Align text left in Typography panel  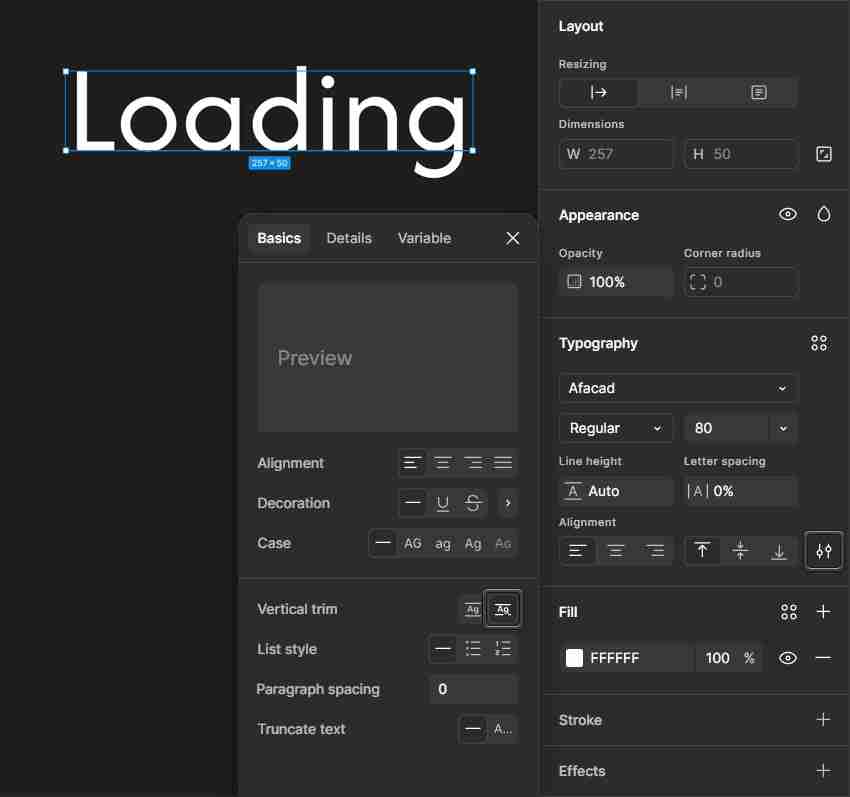click(x=577, y=551)
